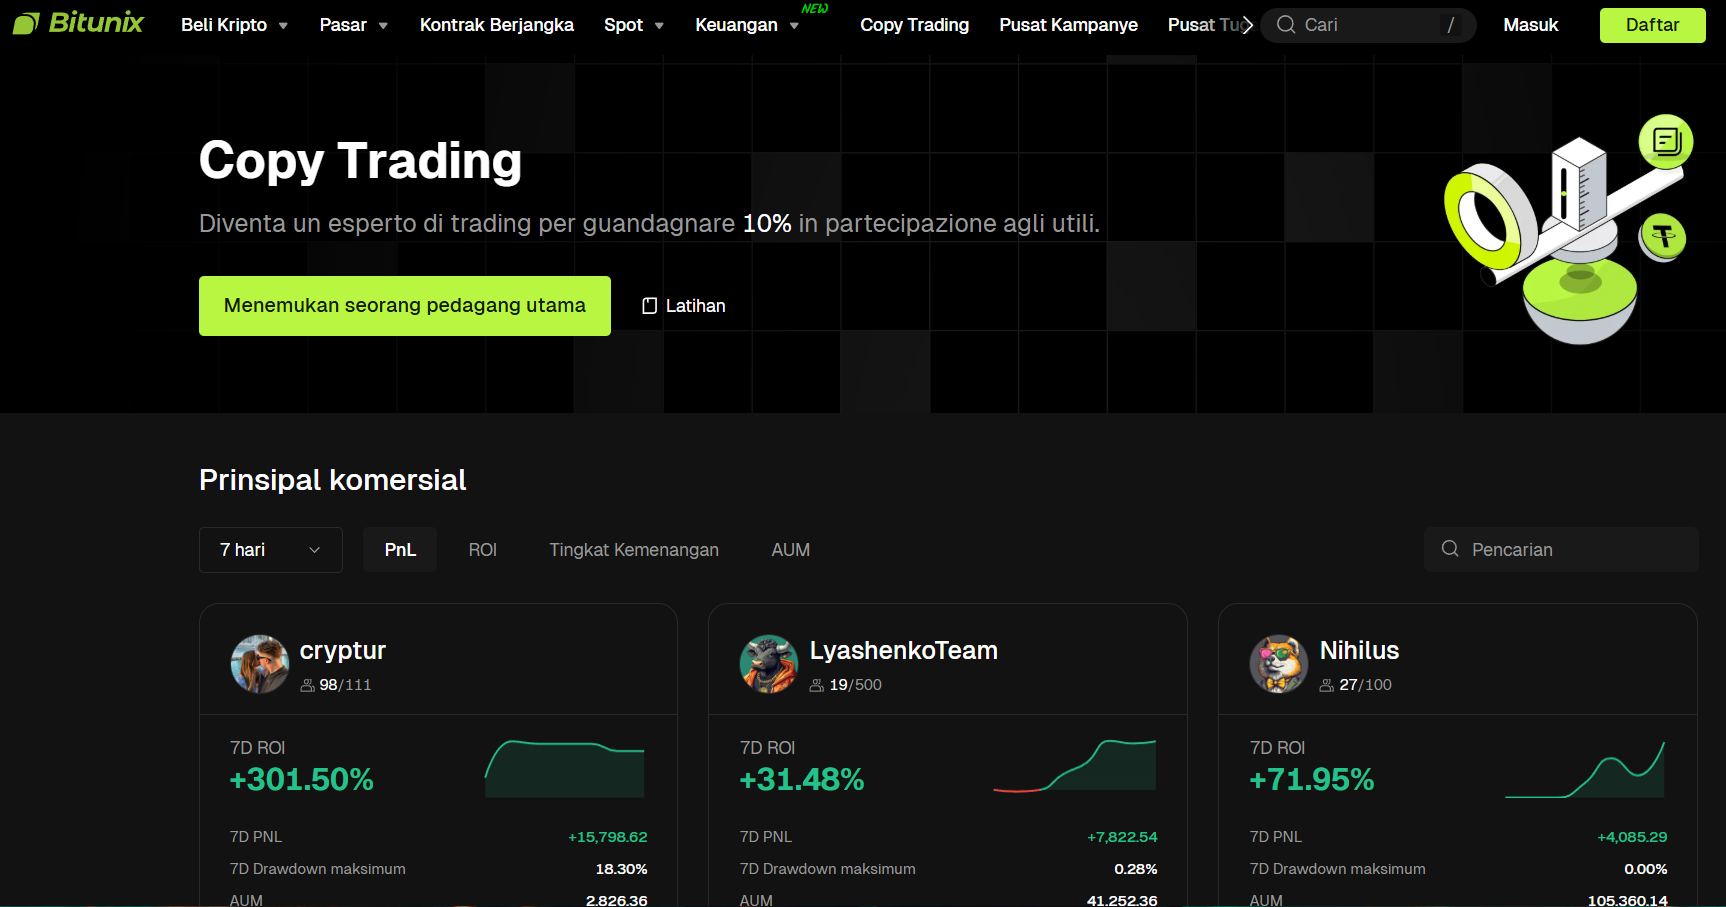The height and width of the screenshot is (907, 1726).
Task: Click Nihilus's 7D ROI chart
Action: pos(1585,769)
